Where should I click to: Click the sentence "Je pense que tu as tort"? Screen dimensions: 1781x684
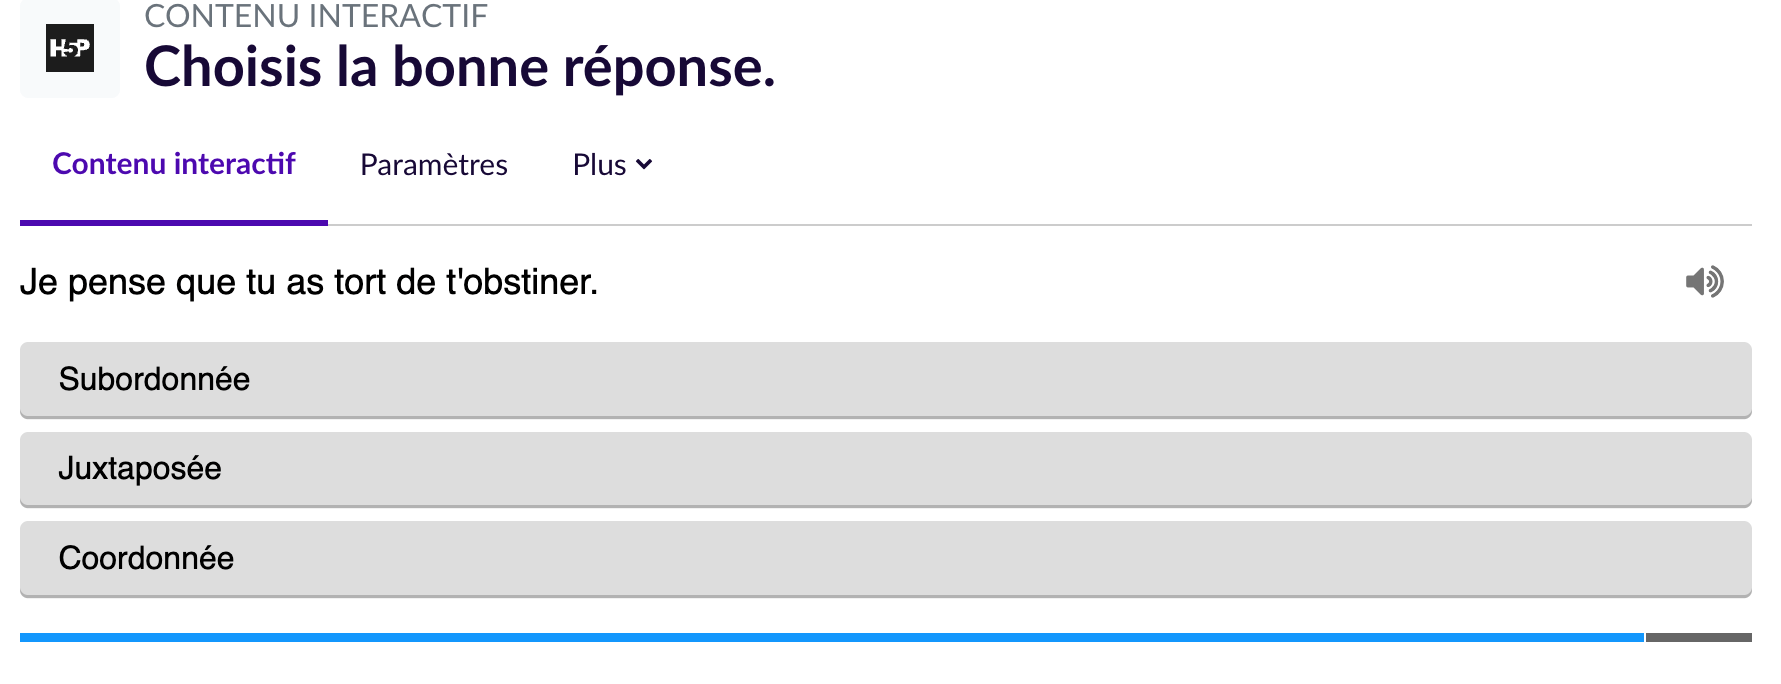click(200, 282)
